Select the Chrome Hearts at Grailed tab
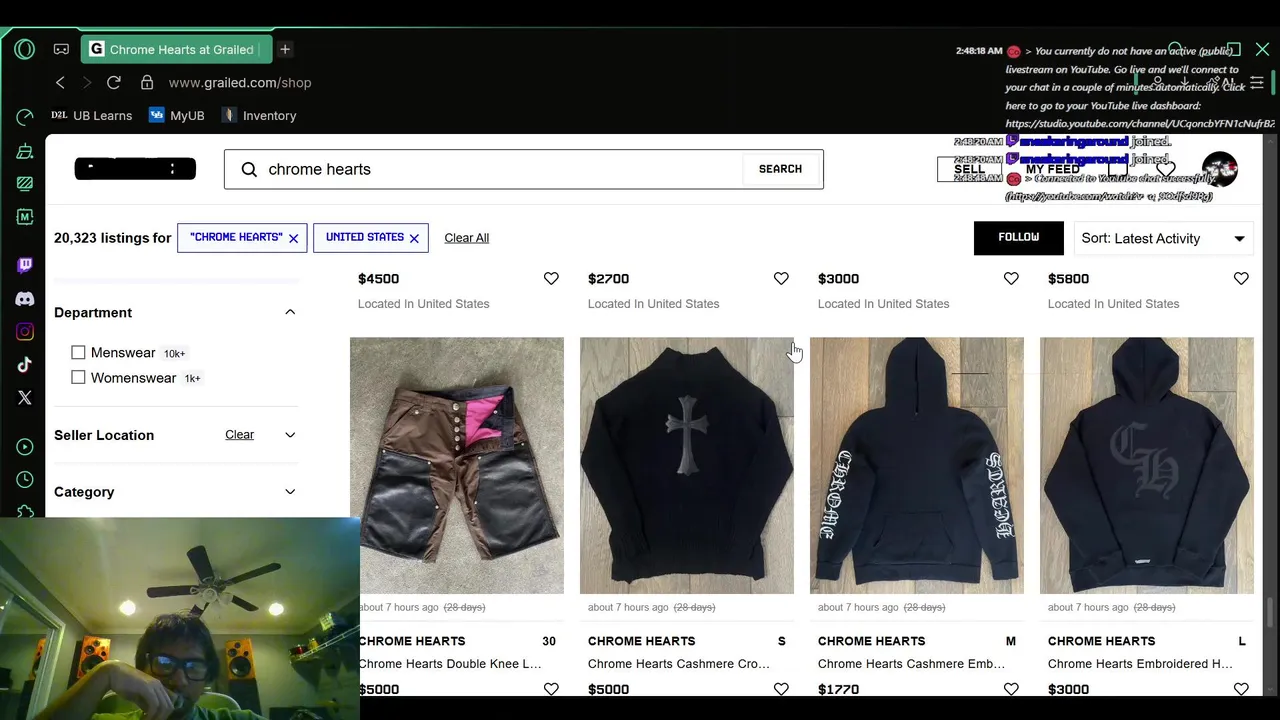Screen dimensions: 1280x720 (x=176, y=49)
